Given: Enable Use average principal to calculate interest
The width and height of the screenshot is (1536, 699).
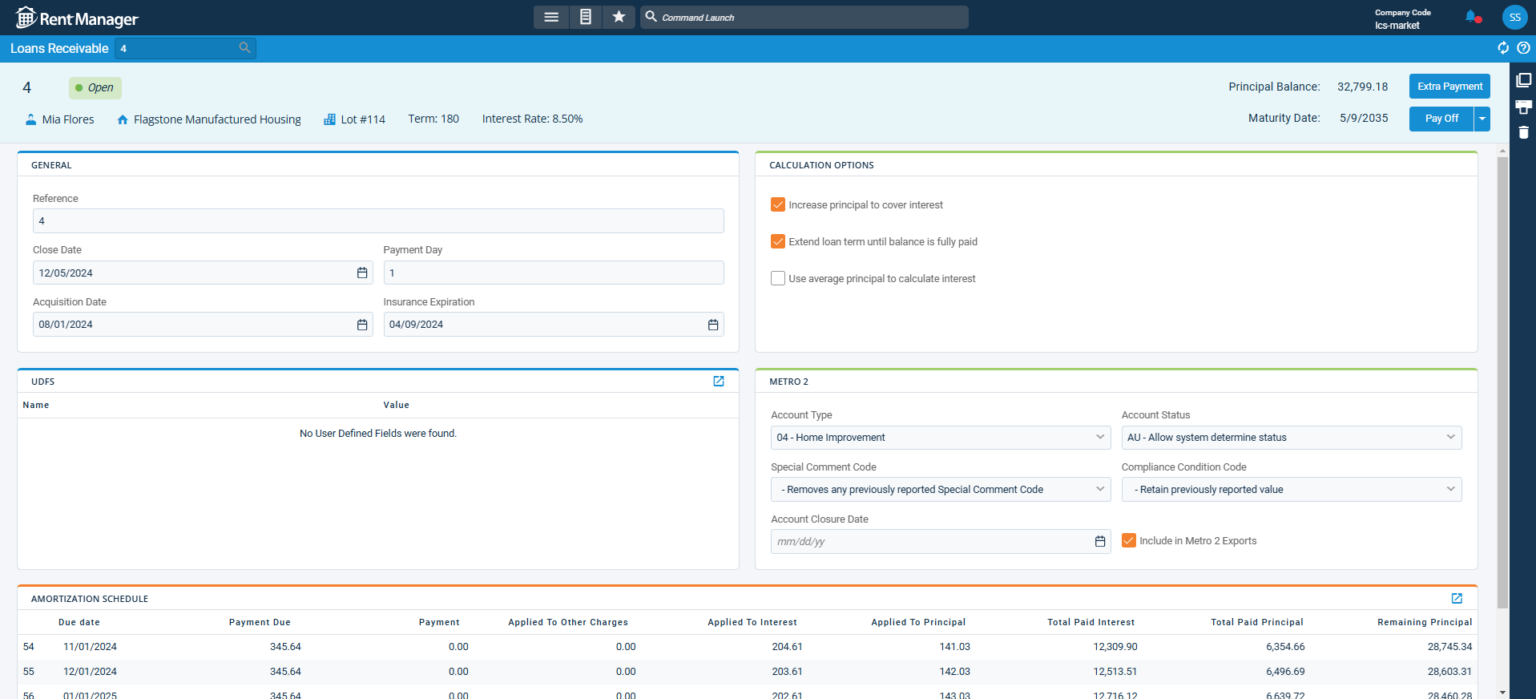Looking at the screenshot, I should point(778,279).
